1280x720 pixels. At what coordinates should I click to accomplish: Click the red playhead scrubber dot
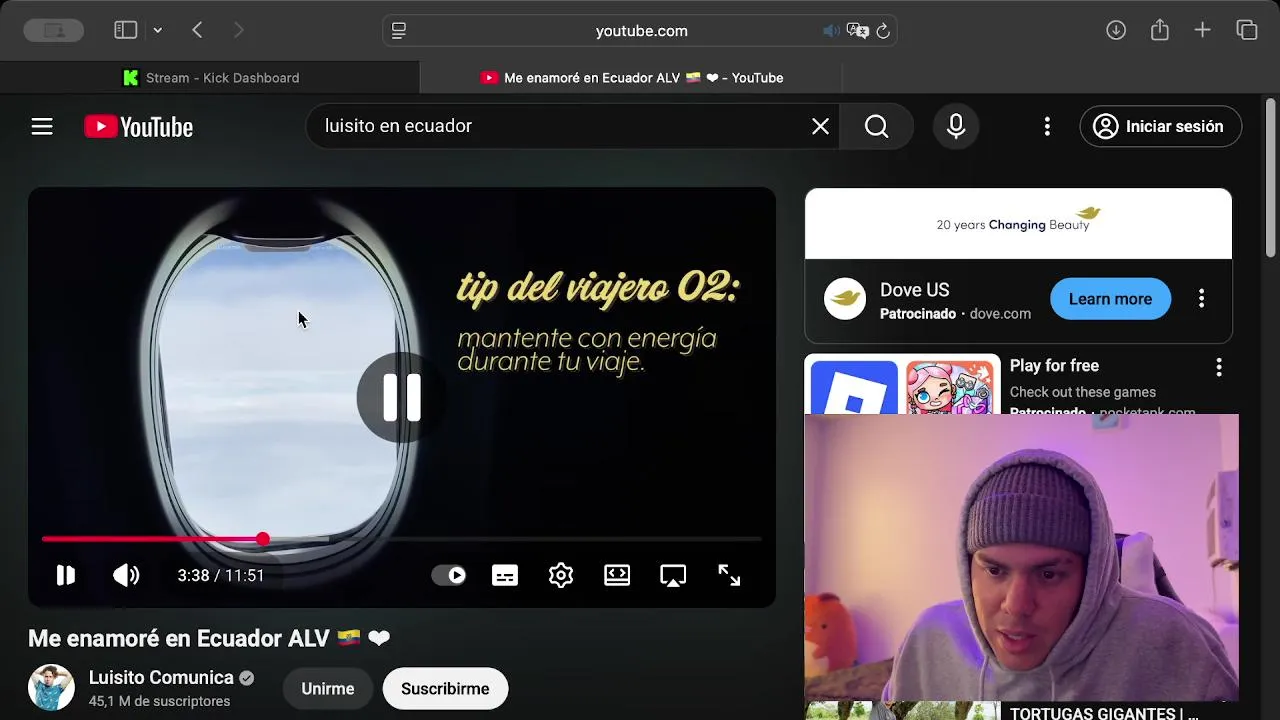tap(262, 539)
